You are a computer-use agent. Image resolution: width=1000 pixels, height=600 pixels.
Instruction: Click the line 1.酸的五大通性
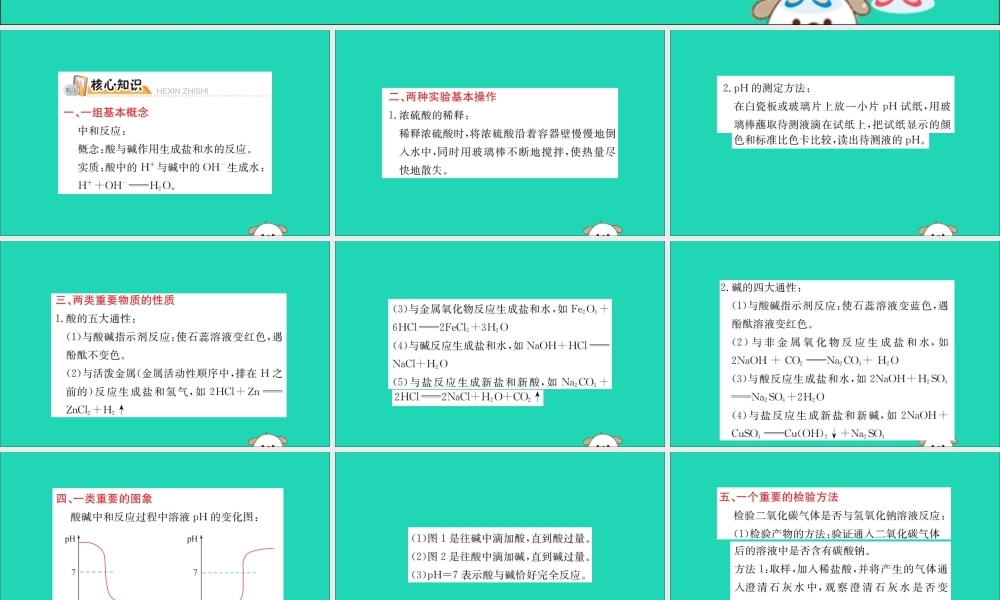(x=96, y=318)
